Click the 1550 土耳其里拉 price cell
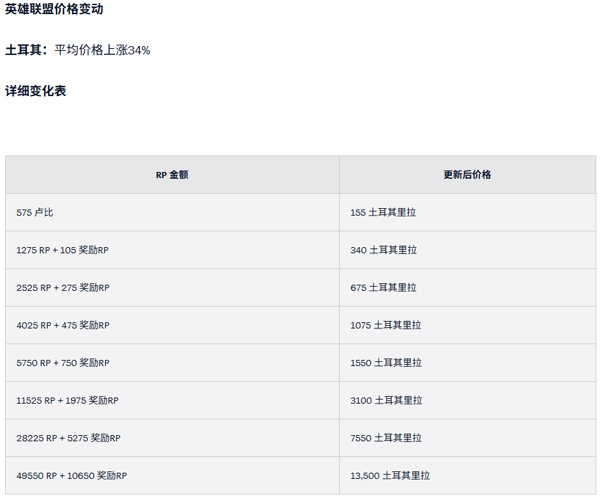The image size is (600, 497). click(x=386, y=362)
